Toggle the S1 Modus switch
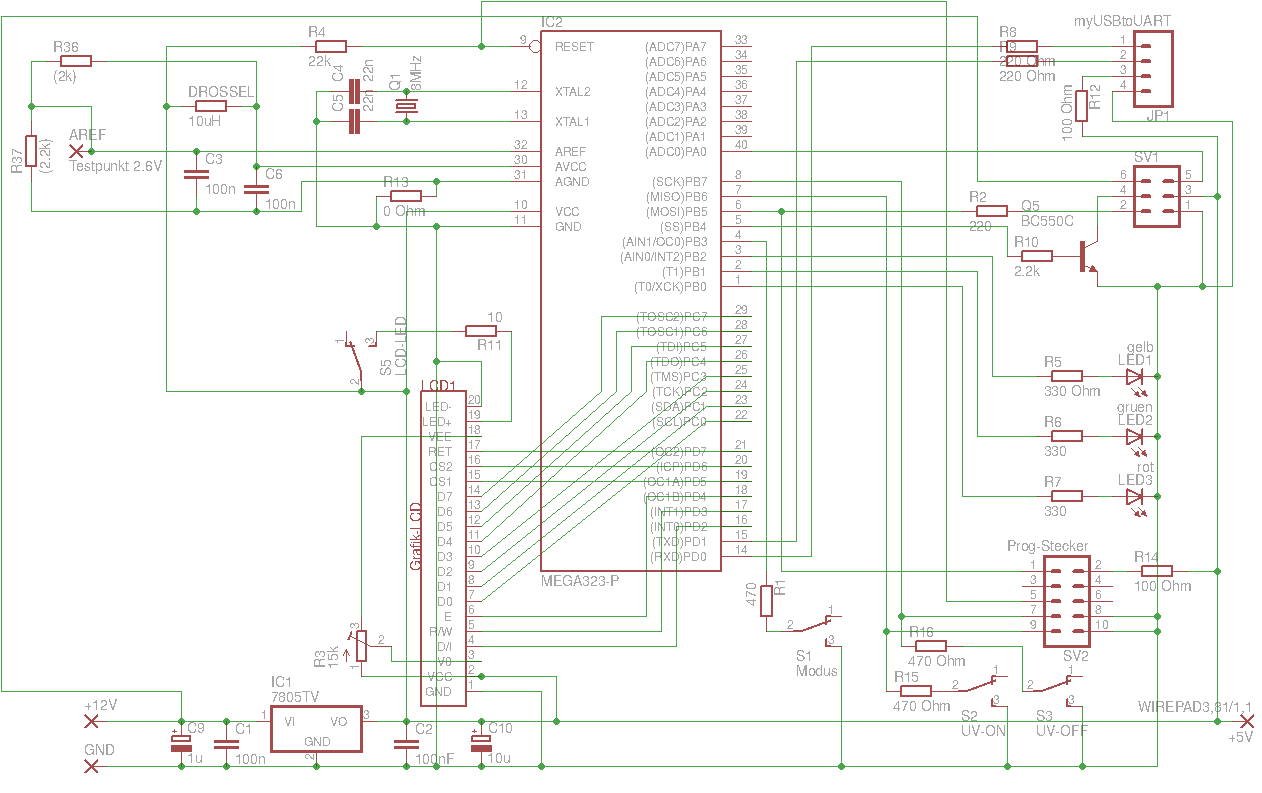 pos(814,625)
